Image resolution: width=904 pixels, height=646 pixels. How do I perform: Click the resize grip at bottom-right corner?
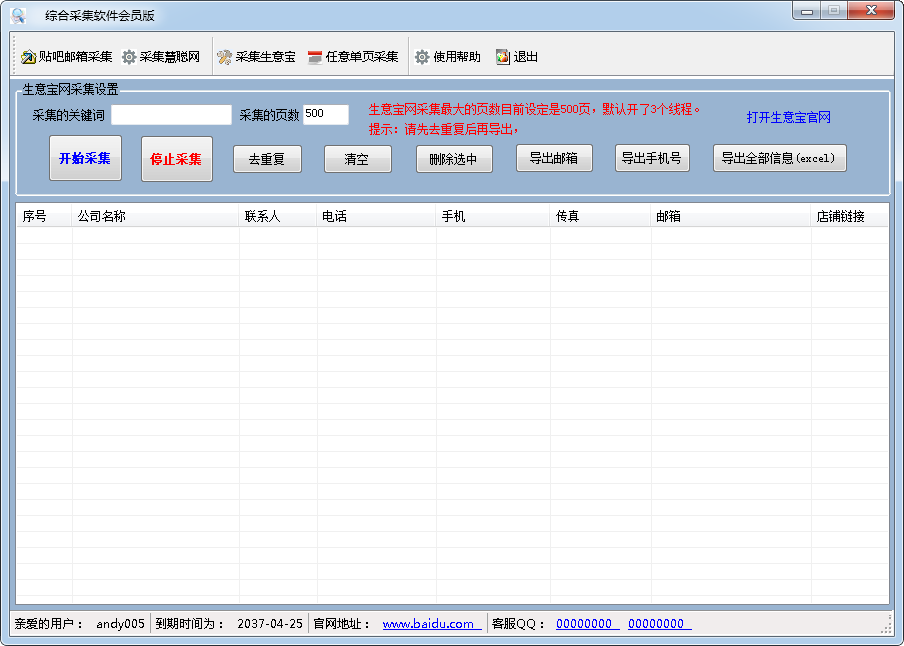(886, 627)
